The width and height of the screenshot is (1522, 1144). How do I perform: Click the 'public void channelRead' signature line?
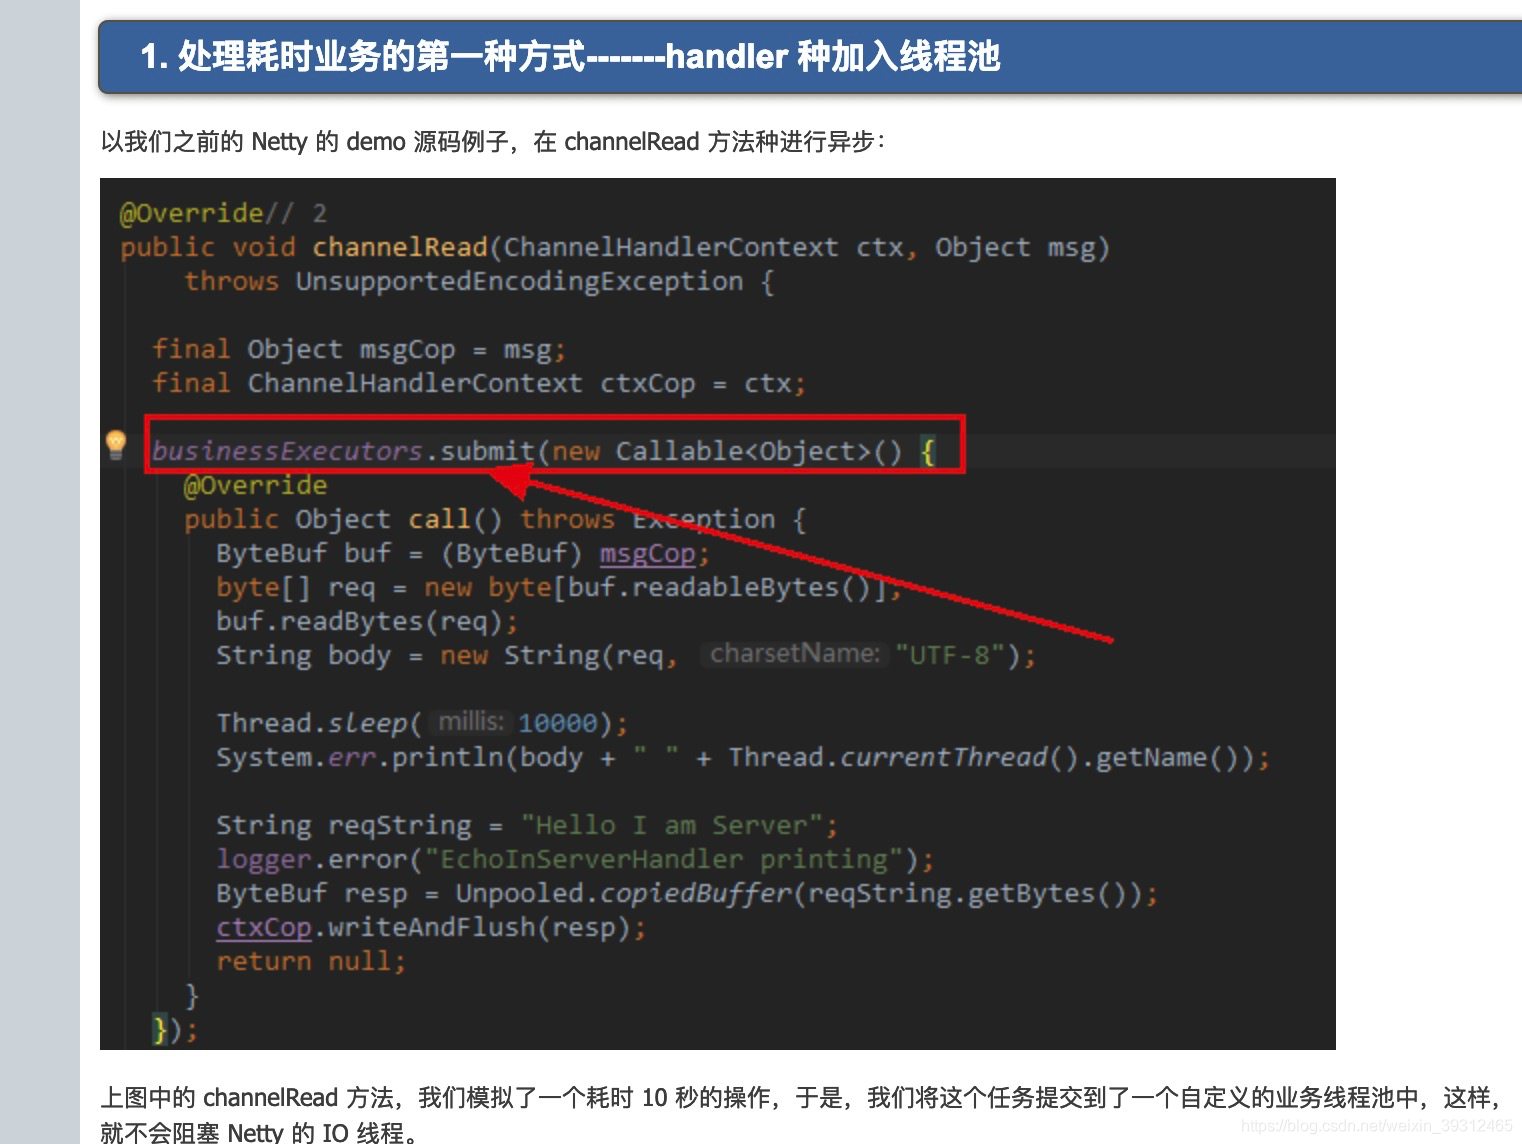[x=615, y=248]
